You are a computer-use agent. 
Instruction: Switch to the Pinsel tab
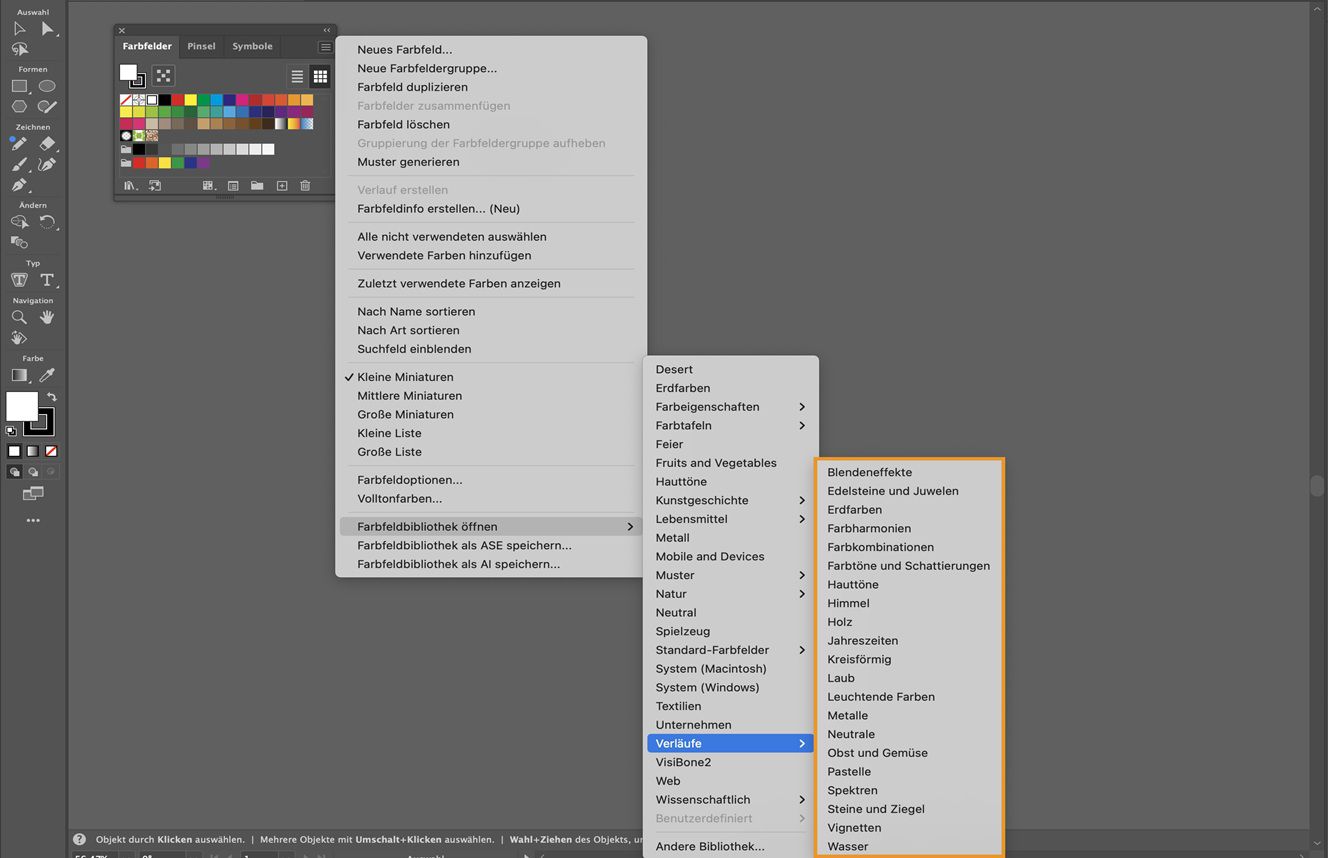[x=201, y=46]
